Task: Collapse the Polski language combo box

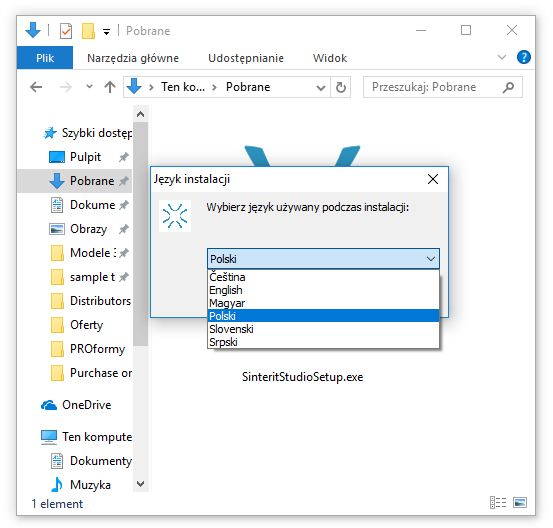Action: coord(431,259)
